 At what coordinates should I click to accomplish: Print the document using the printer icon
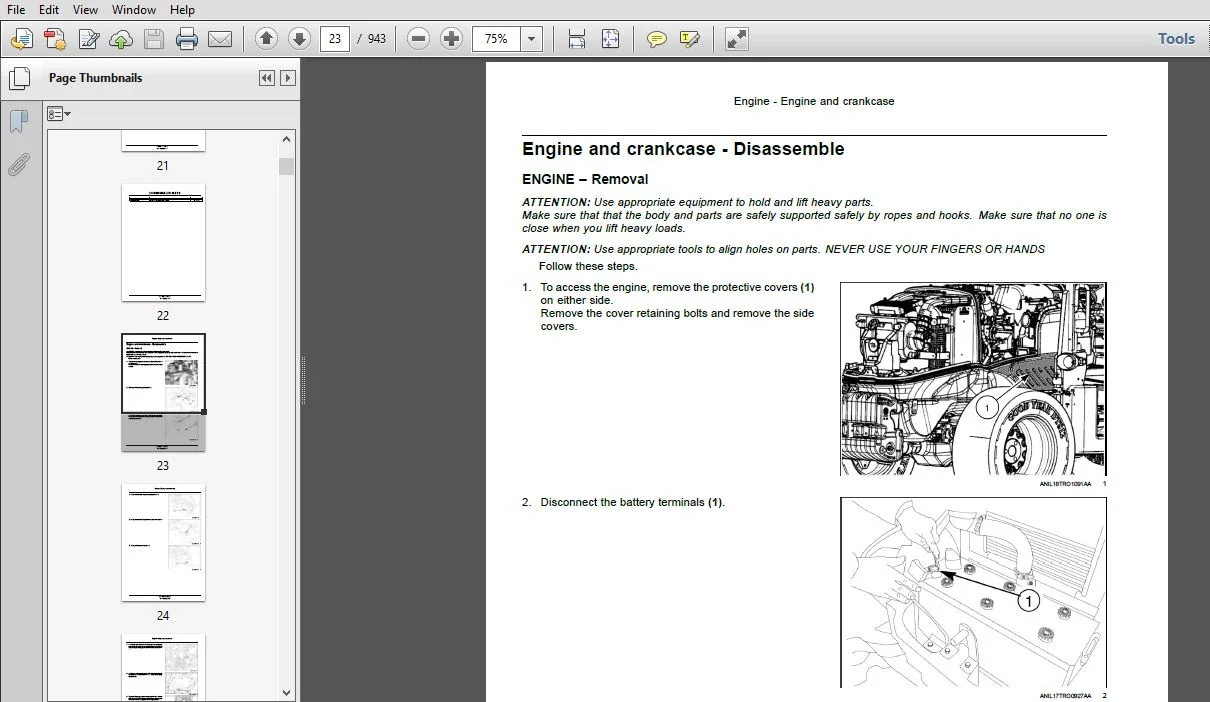(x=187, y=39)
